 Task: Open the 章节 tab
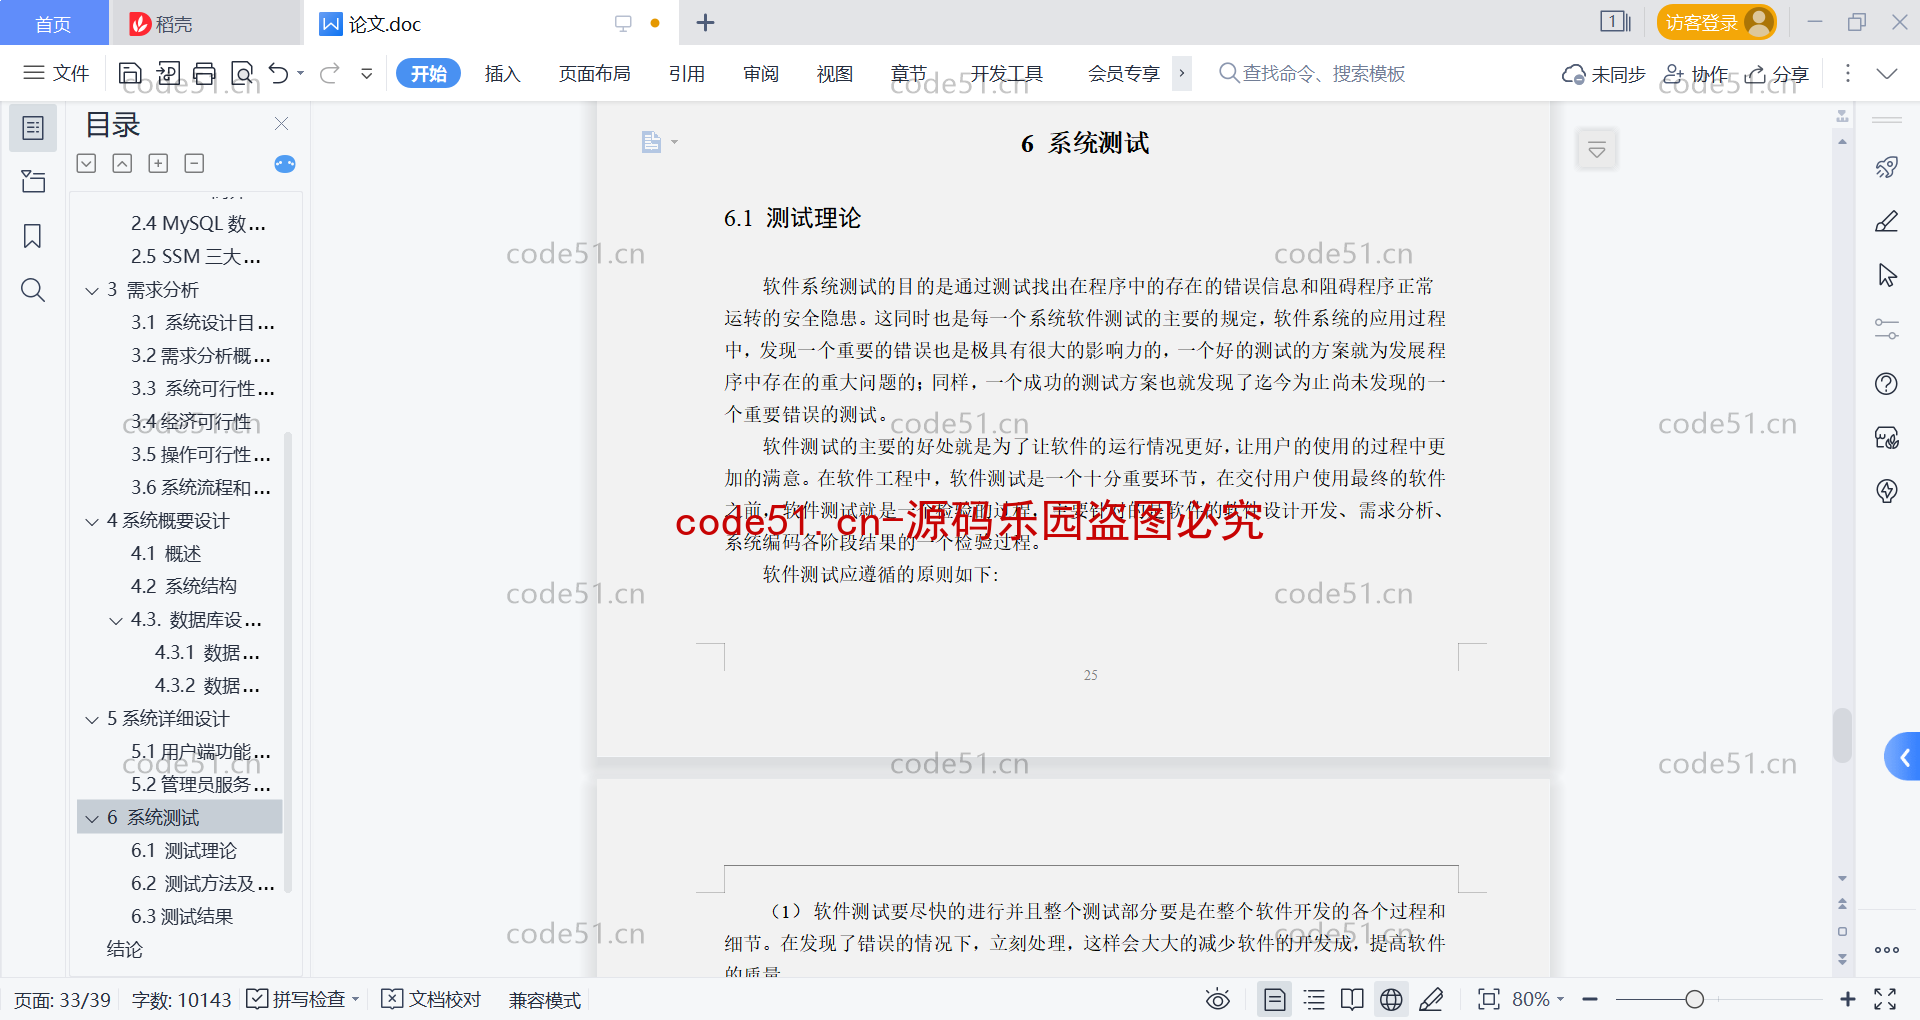tap(909, 73)
